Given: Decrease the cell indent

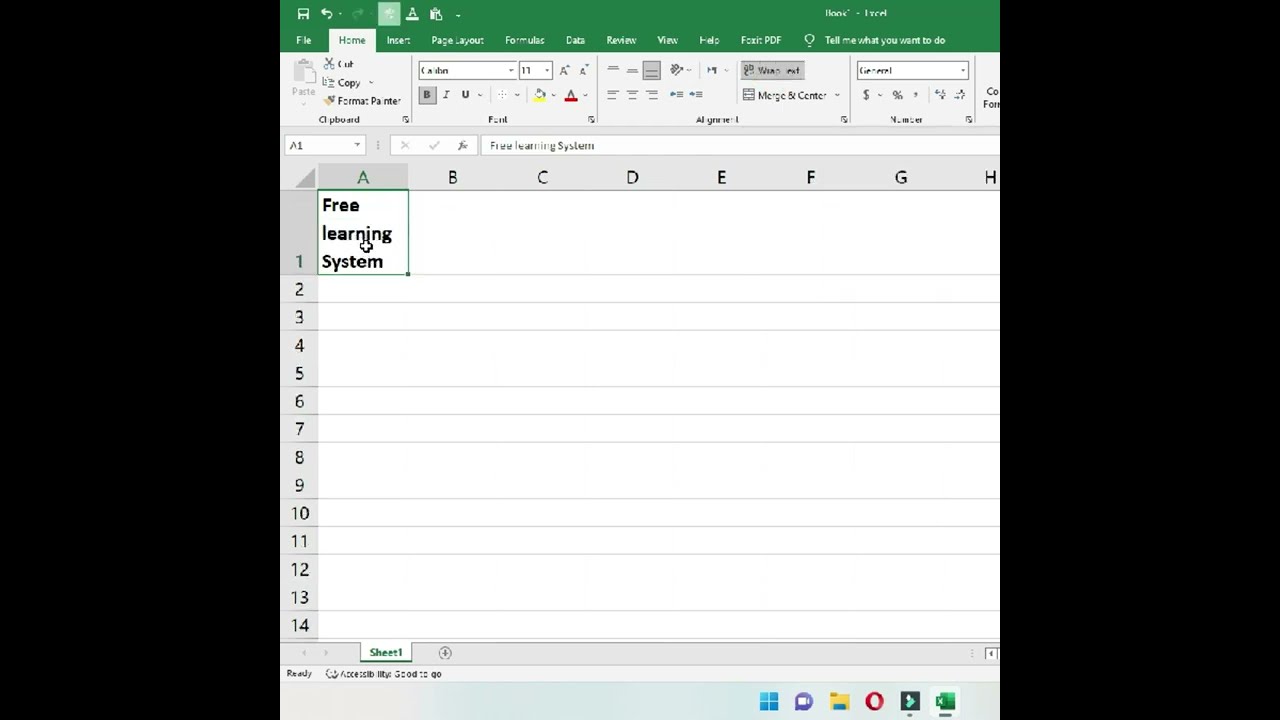Looking at the screenshot, I should coord(676,95).
